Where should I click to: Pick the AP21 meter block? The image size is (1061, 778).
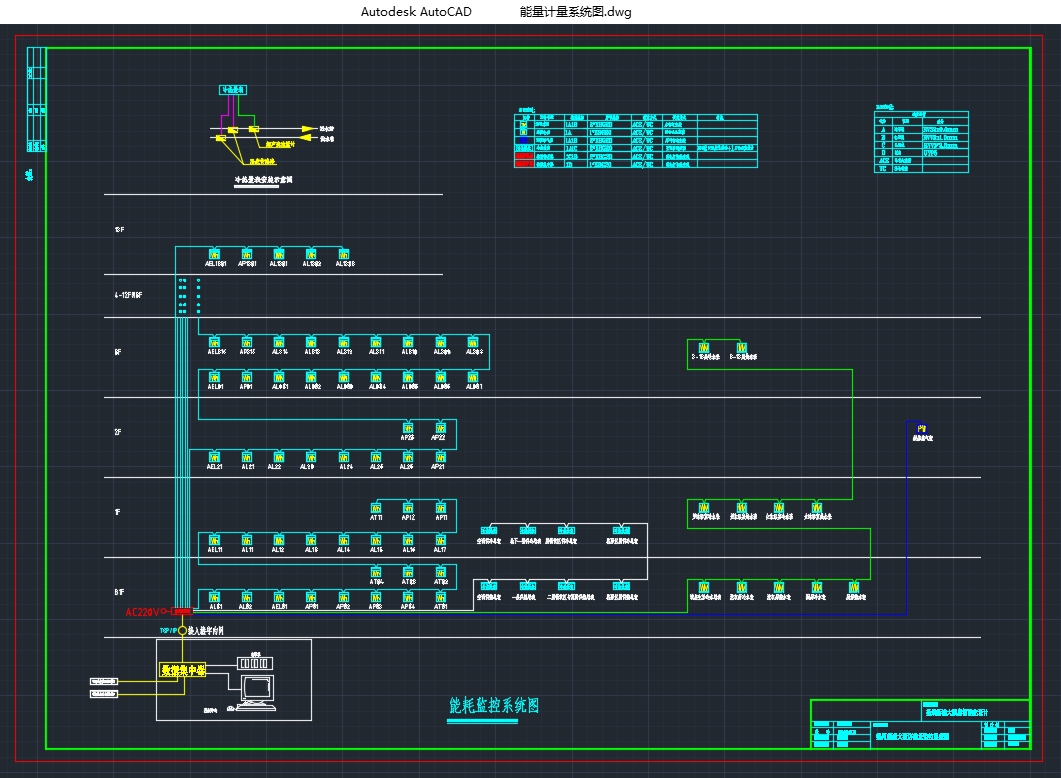pyautogui.click(x=438, y=457)
